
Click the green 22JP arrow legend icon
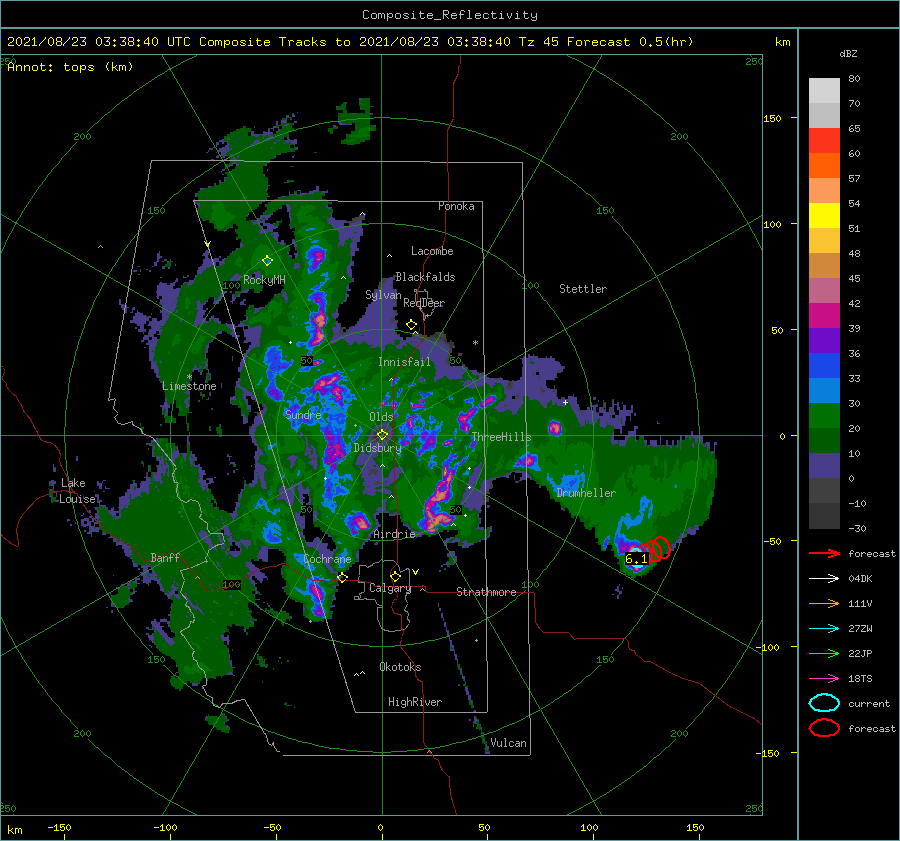pos(824,653)
